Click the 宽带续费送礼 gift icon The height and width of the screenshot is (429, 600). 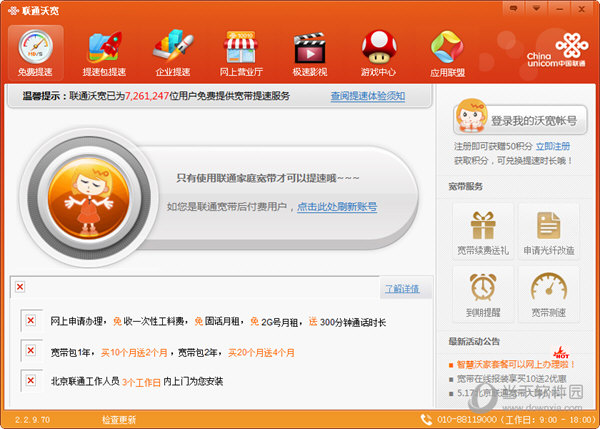pyautogui.click(x=483, y=232)
